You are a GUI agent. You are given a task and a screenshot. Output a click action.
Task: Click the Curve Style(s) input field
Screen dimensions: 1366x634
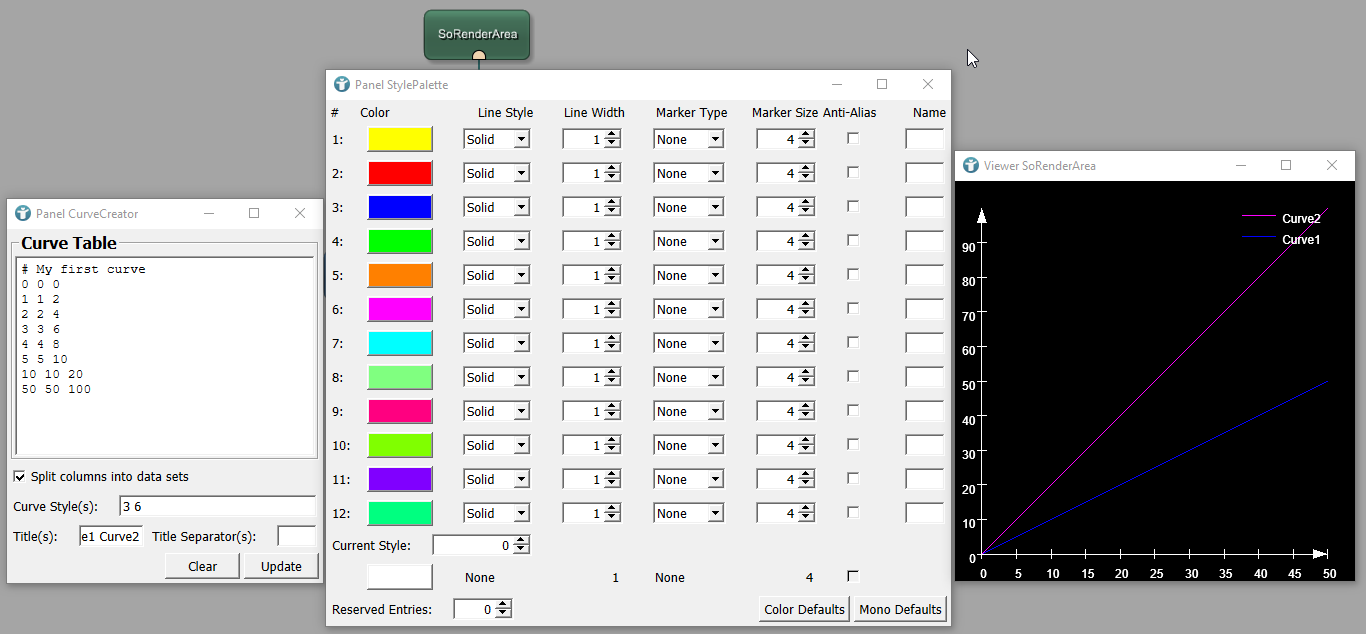click(217, 507)
